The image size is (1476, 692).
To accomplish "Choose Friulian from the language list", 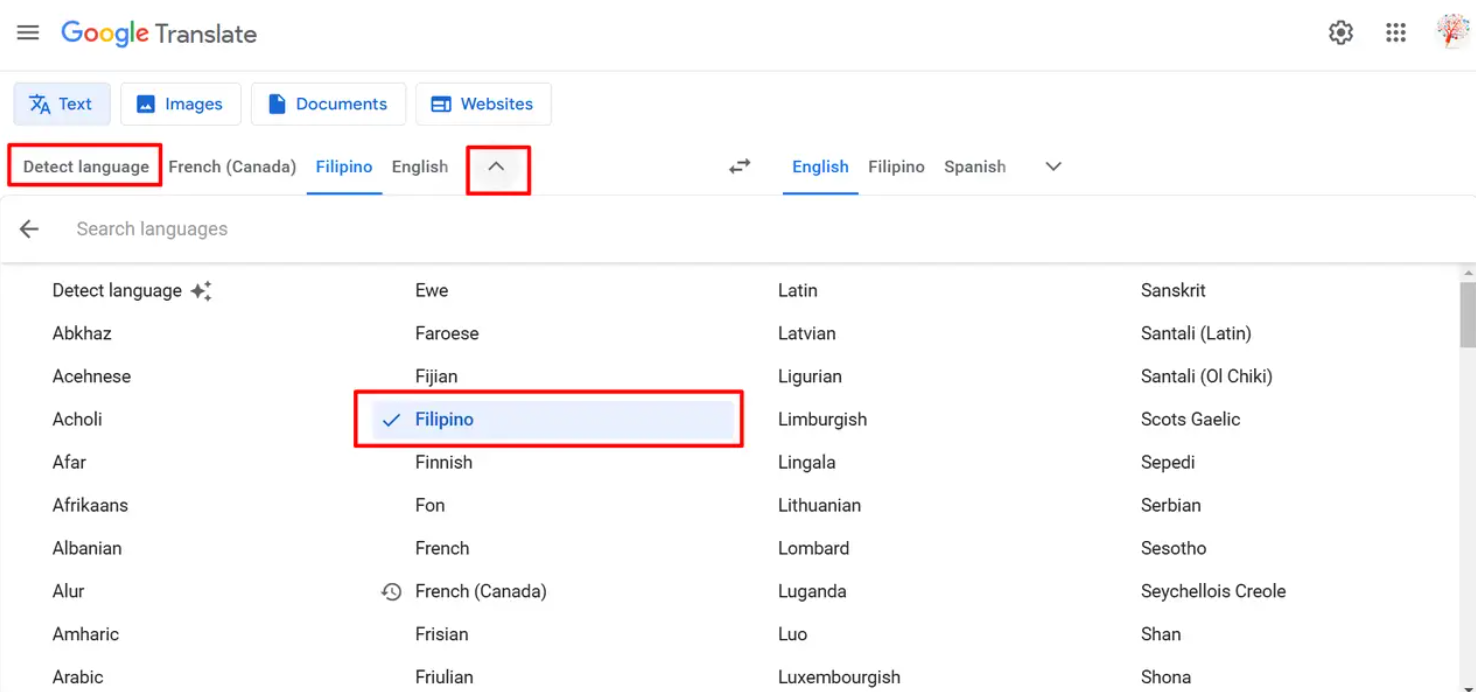I will click(444, 678).
